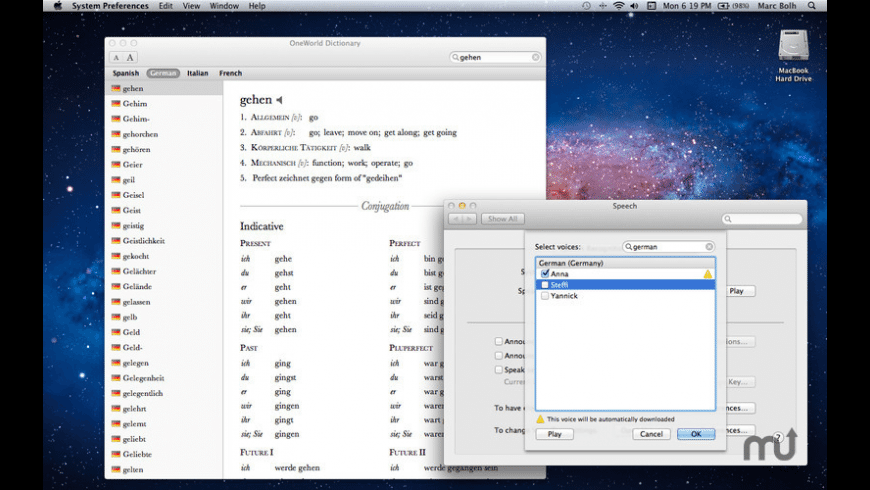This screenshot has width=870, height=490.
Task: Select gelassen in the word list
Action: [164, 302]
